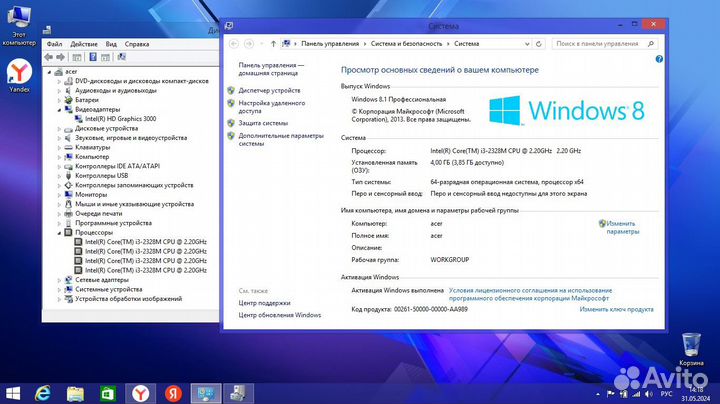Open the Yandex browser desktop icon

point(19,76)
